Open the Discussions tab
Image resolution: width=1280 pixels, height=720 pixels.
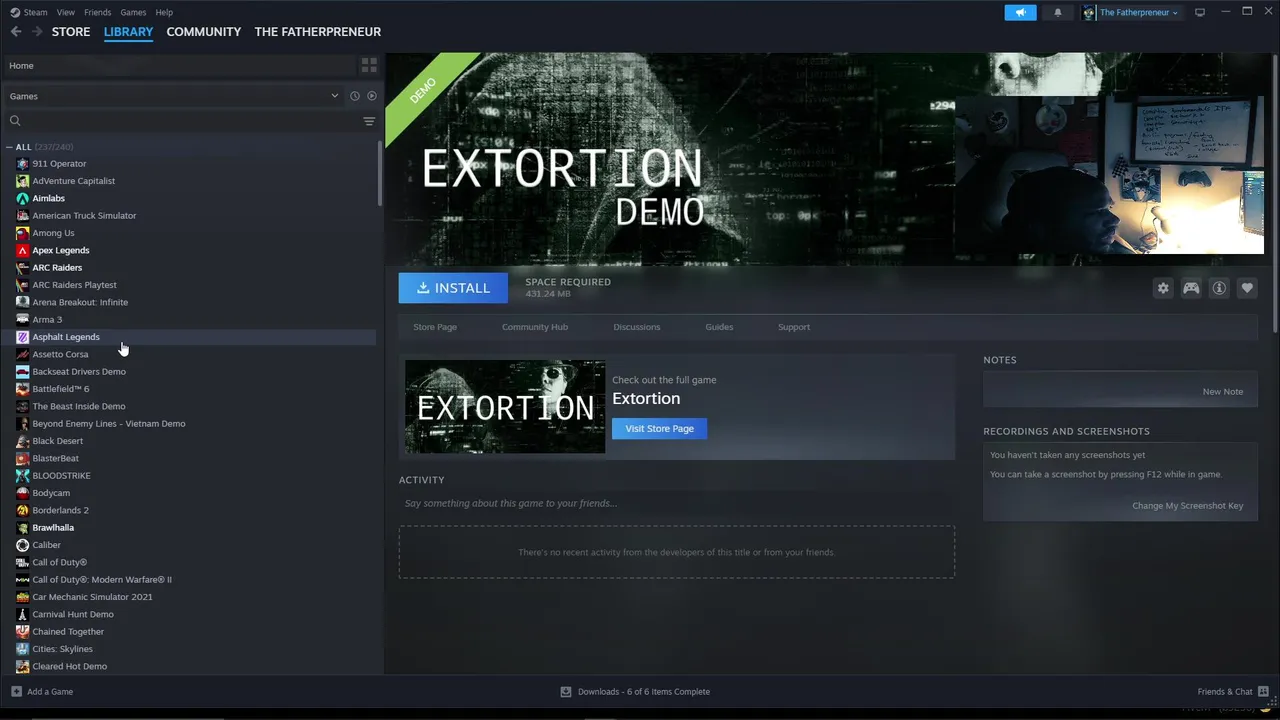coord(637,327)
